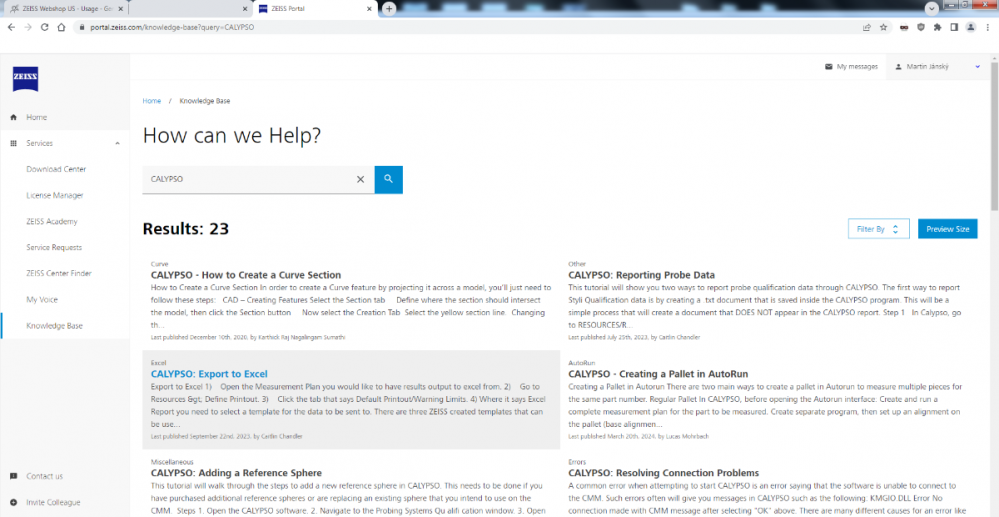This screenshot has width=999, height=517.
Task: Click the sunglasses extension icon in toolbar
Action: 904,27
